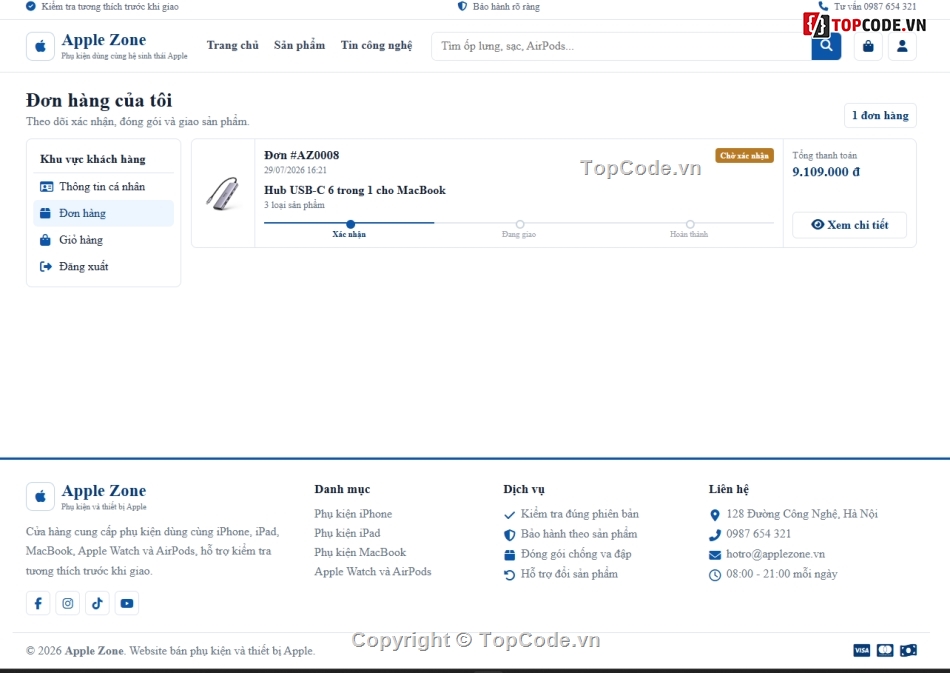950x673 pixels.
Task: Click the Hoàn thành progress step marker
Action: [690, 224]
